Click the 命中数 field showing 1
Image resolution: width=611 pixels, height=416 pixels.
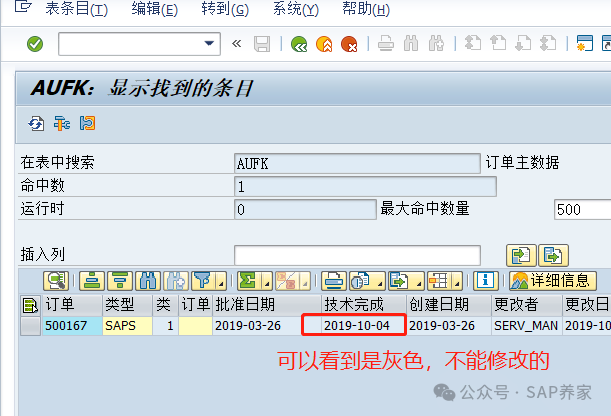(365, 187)
